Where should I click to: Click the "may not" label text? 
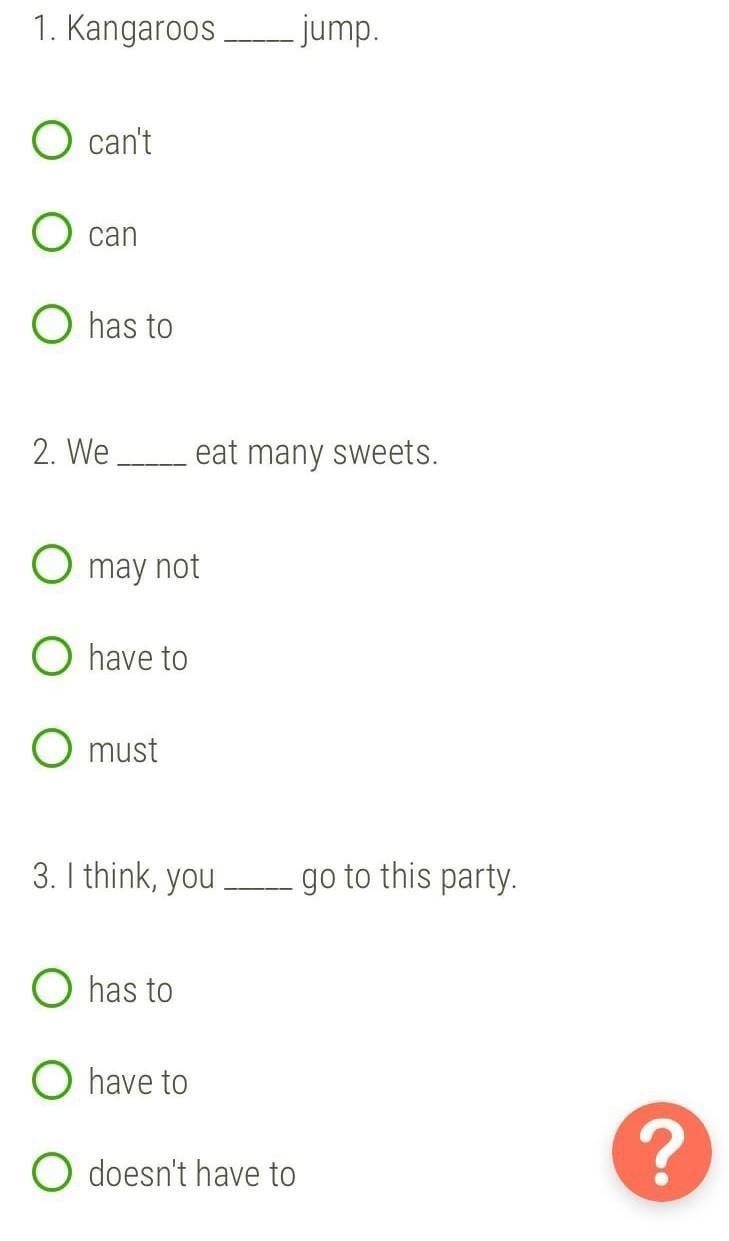(x=144, y=567)
